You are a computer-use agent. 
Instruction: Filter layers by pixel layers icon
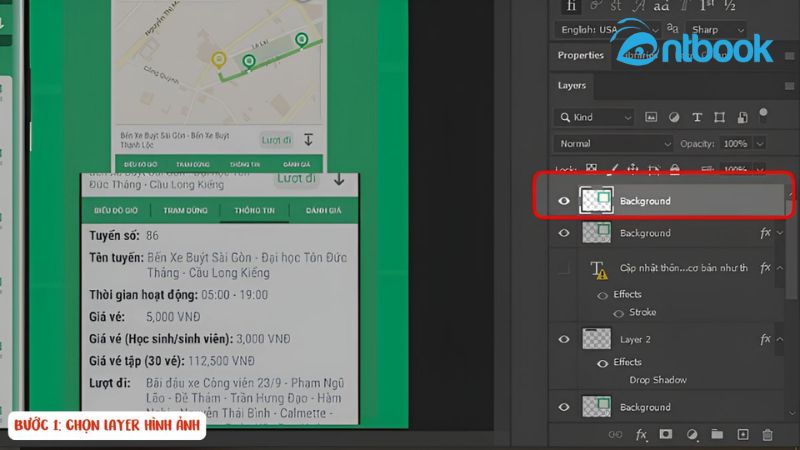click(651, 117)
